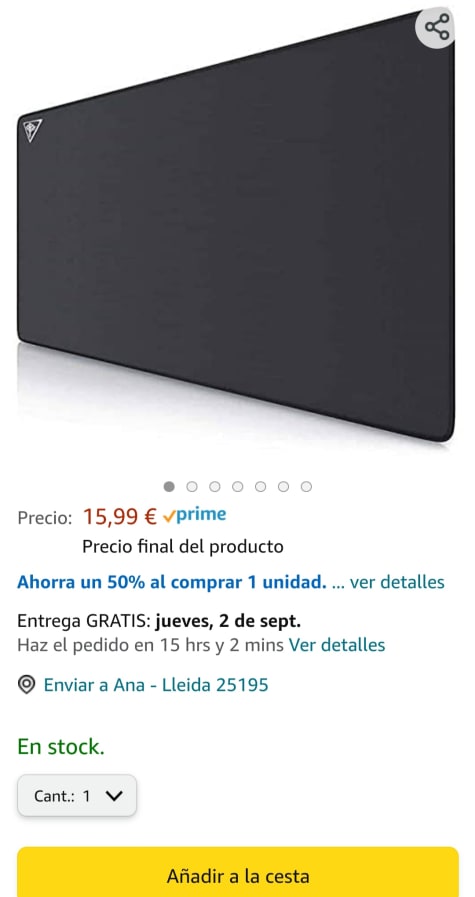Image resolution: width=475 pixels, height=897 pixels.
Task: Select the last image carousel dot
Action: (x=306, y=486)
